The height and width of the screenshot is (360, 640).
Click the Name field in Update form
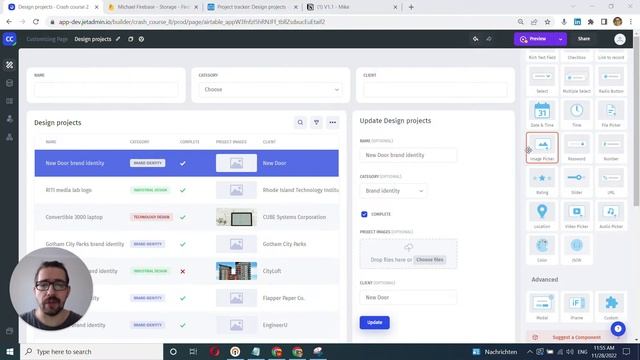point(408,155)
